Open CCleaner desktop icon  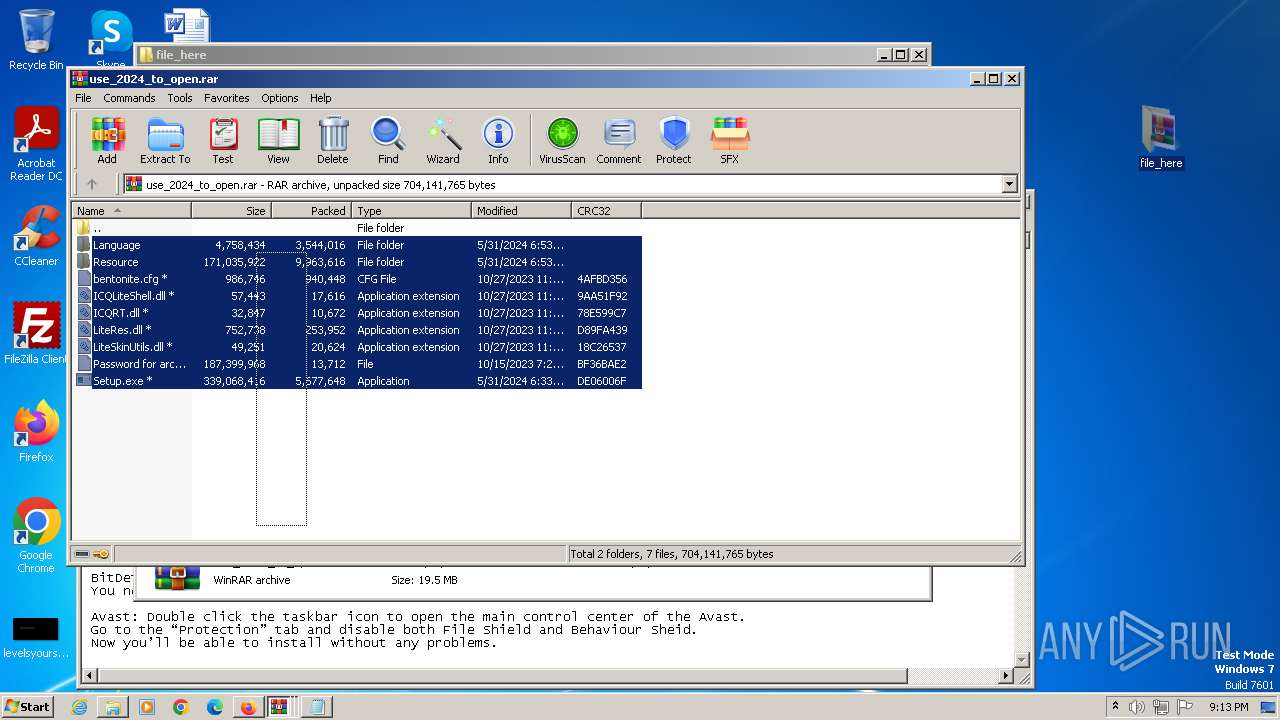point(36,236)
